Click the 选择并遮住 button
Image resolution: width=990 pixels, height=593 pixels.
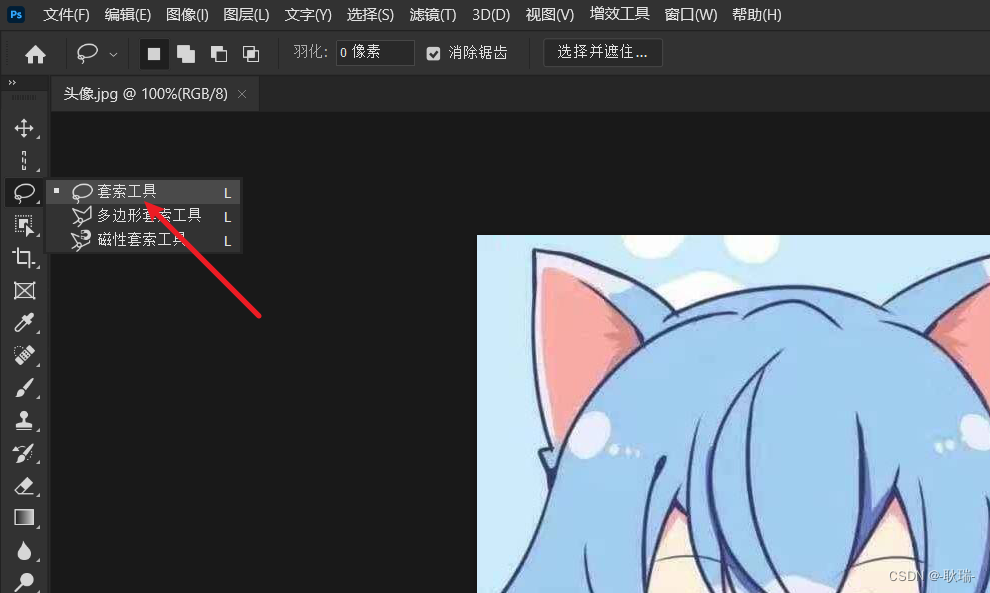[602, 52]
